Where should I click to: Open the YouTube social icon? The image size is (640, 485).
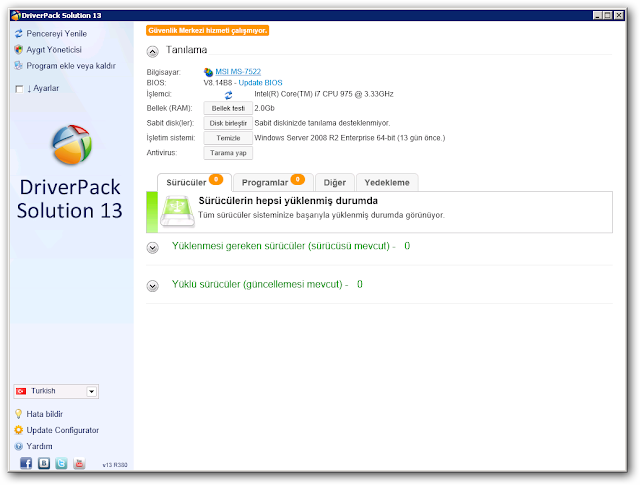79,463
